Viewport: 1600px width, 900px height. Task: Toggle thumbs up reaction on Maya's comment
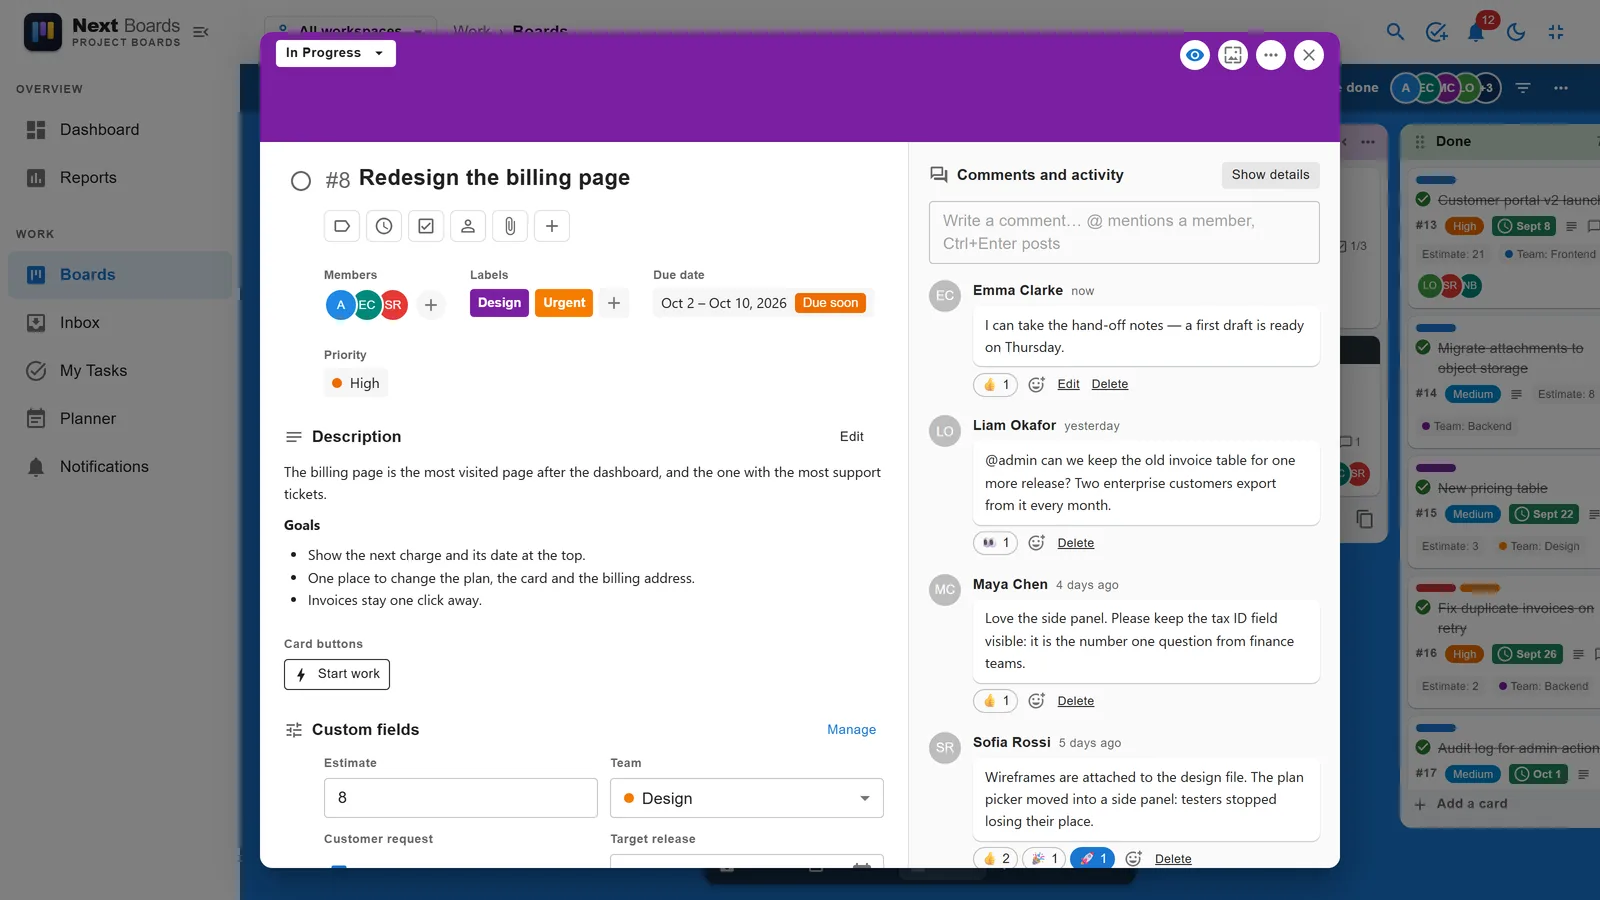point(995,701)
